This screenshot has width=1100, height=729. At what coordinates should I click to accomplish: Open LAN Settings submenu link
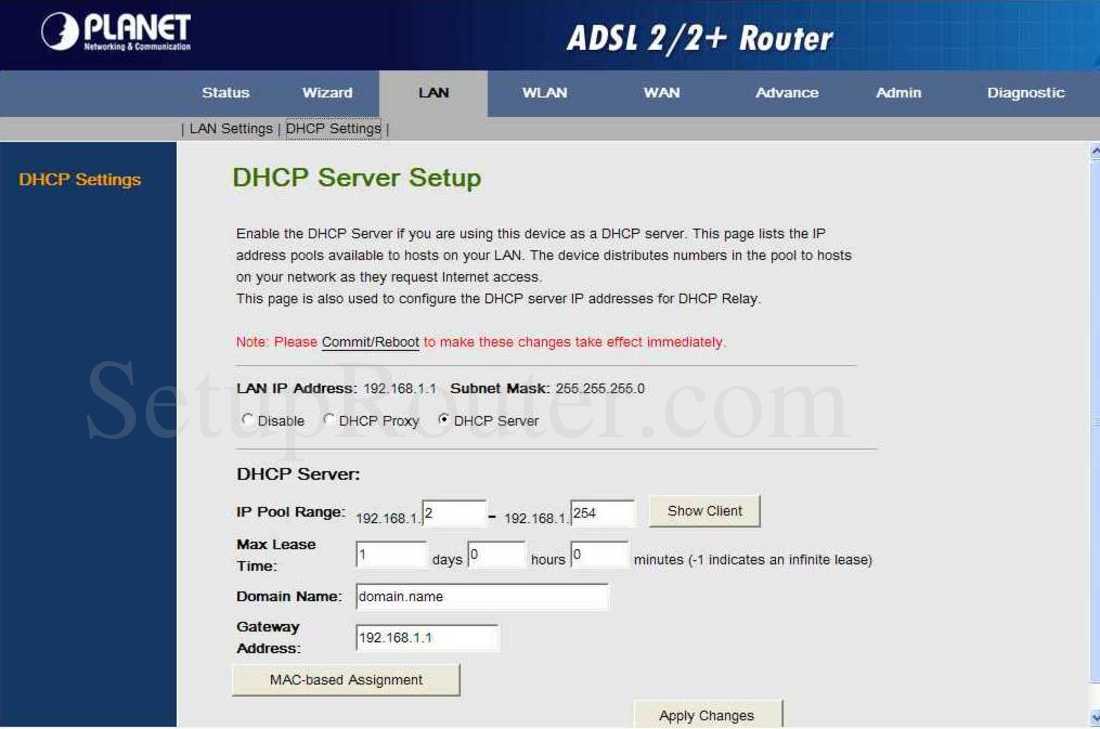coord(231,129)
